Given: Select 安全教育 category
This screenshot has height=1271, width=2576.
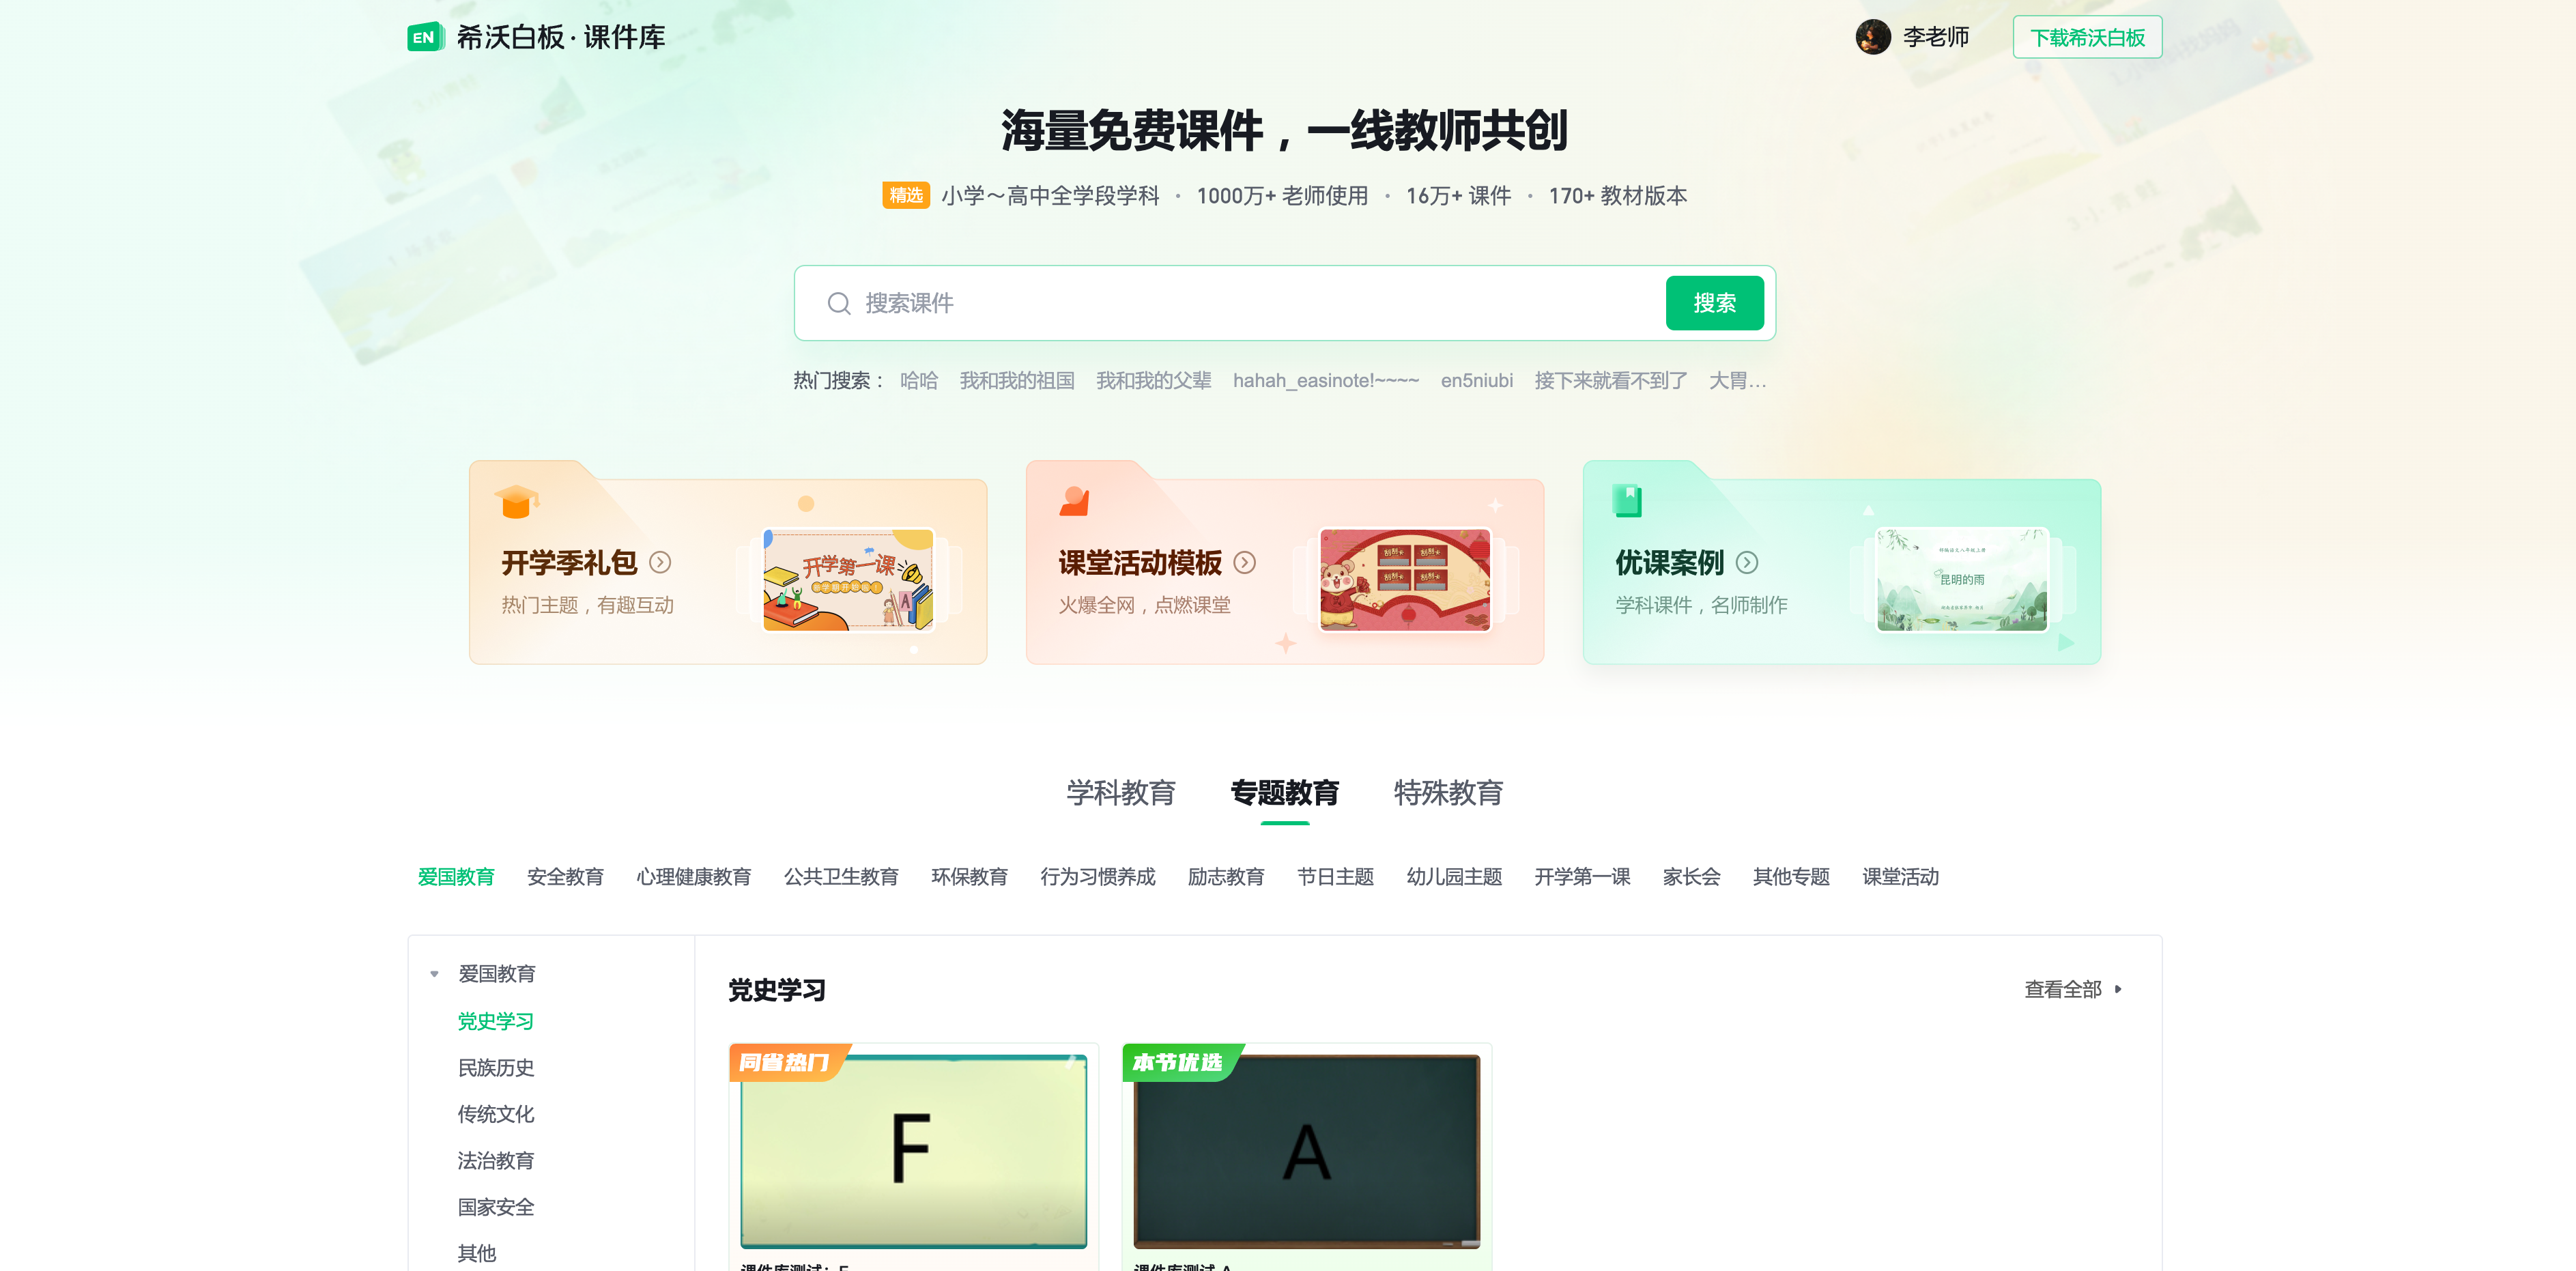Looking at the screenshot, I should (x=565, y=877).
